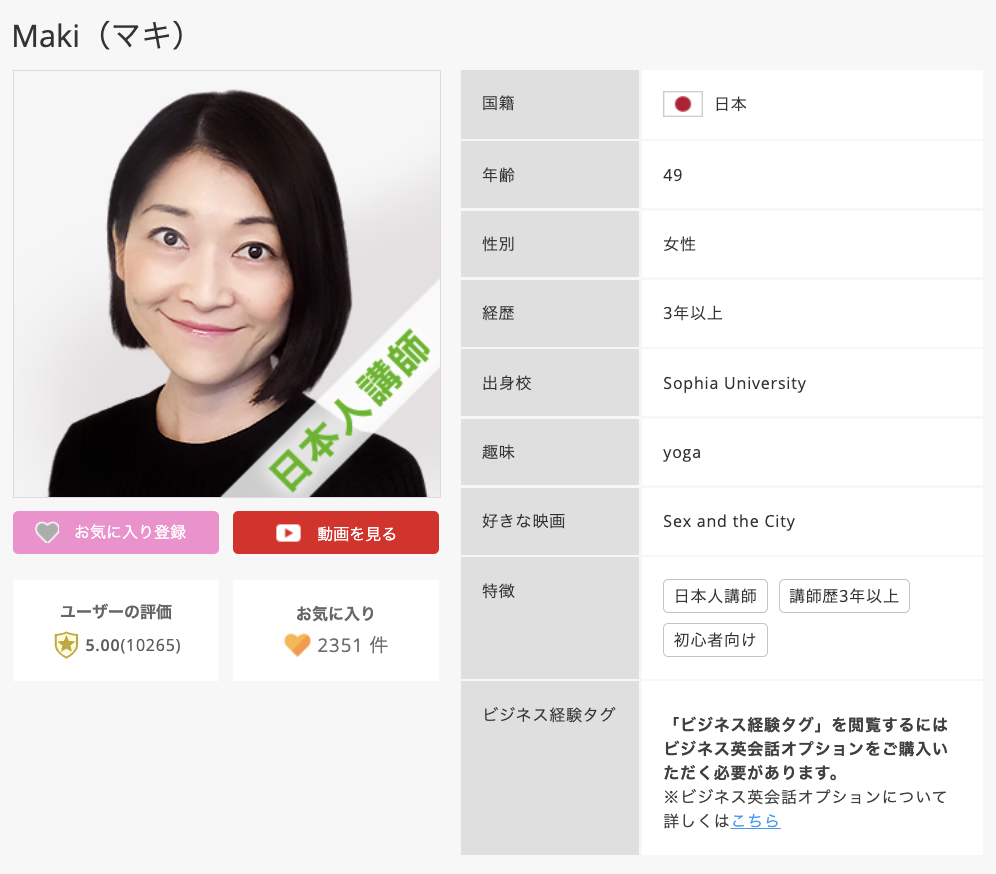The image size is (996, 874).
Task: Click the Sophia University value
Action: [x=734, y=383]
